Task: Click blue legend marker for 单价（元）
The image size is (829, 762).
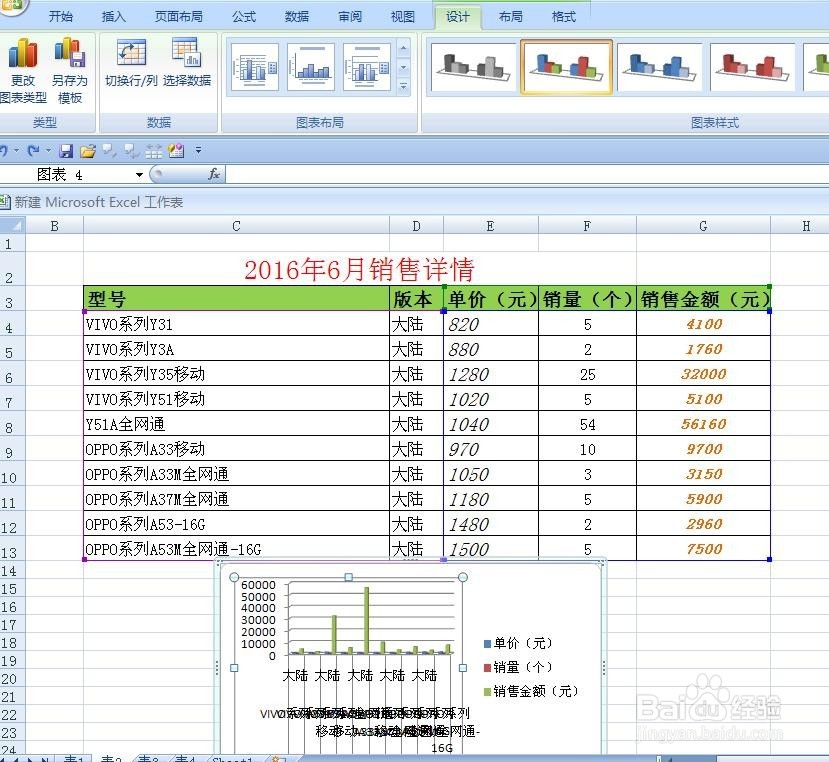Action: click(x=487, y=644)
